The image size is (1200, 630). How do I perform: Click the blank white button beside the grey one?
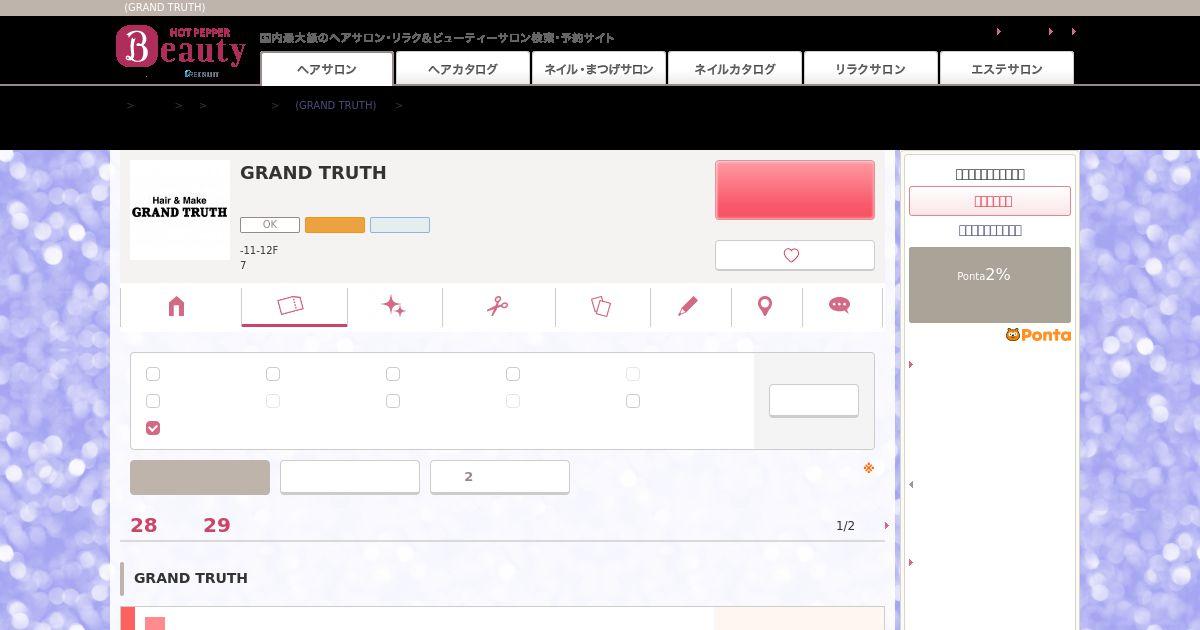pyautogui.click(x=350, y=477)
